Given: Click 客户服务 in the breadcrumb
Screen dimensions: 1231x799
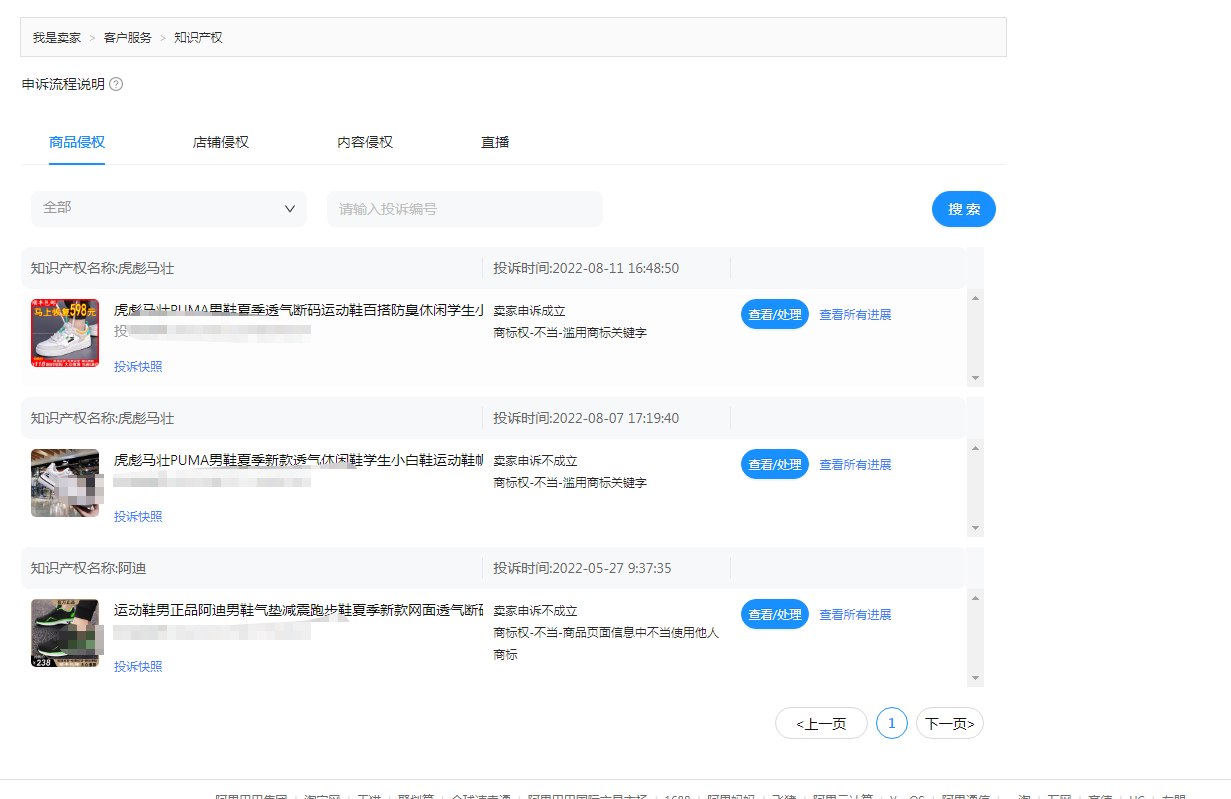Looking at the screenshot, I should click(128, 37).
